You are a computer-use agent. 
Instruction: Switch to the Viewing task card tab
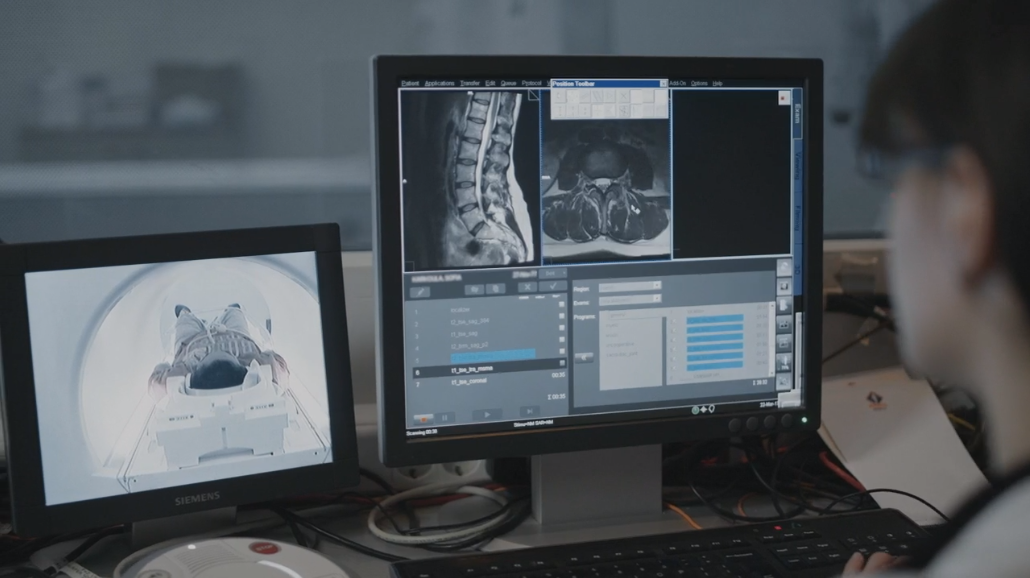click(x=797, y=164)
